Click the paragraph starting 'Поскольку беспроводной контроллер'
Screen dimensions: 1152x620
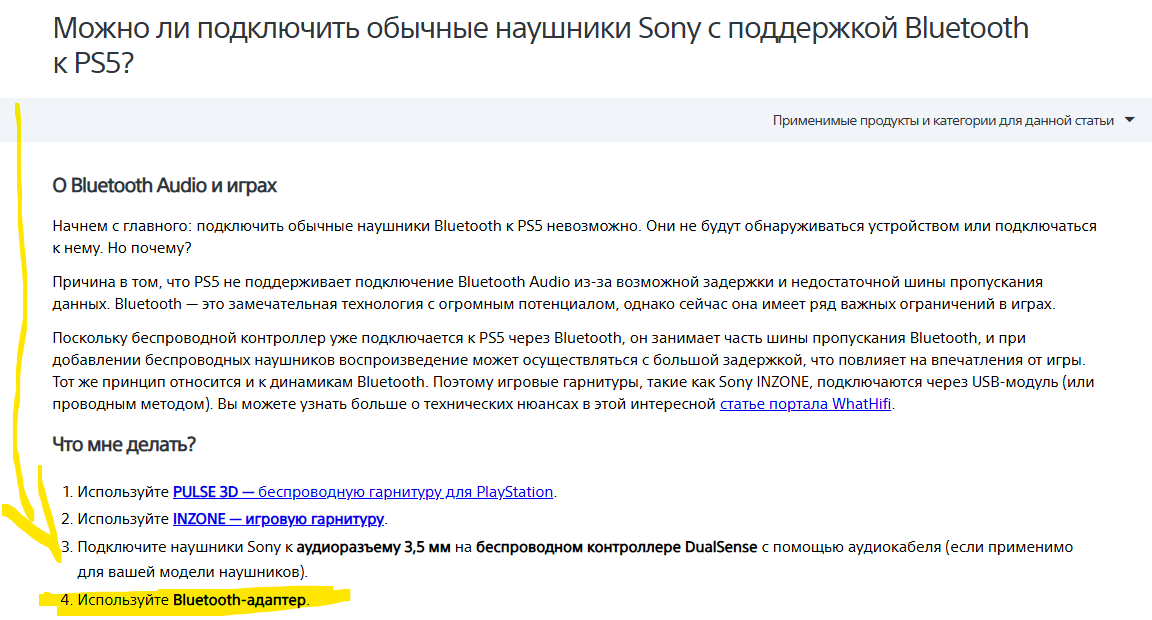click(x=574, y=371)
